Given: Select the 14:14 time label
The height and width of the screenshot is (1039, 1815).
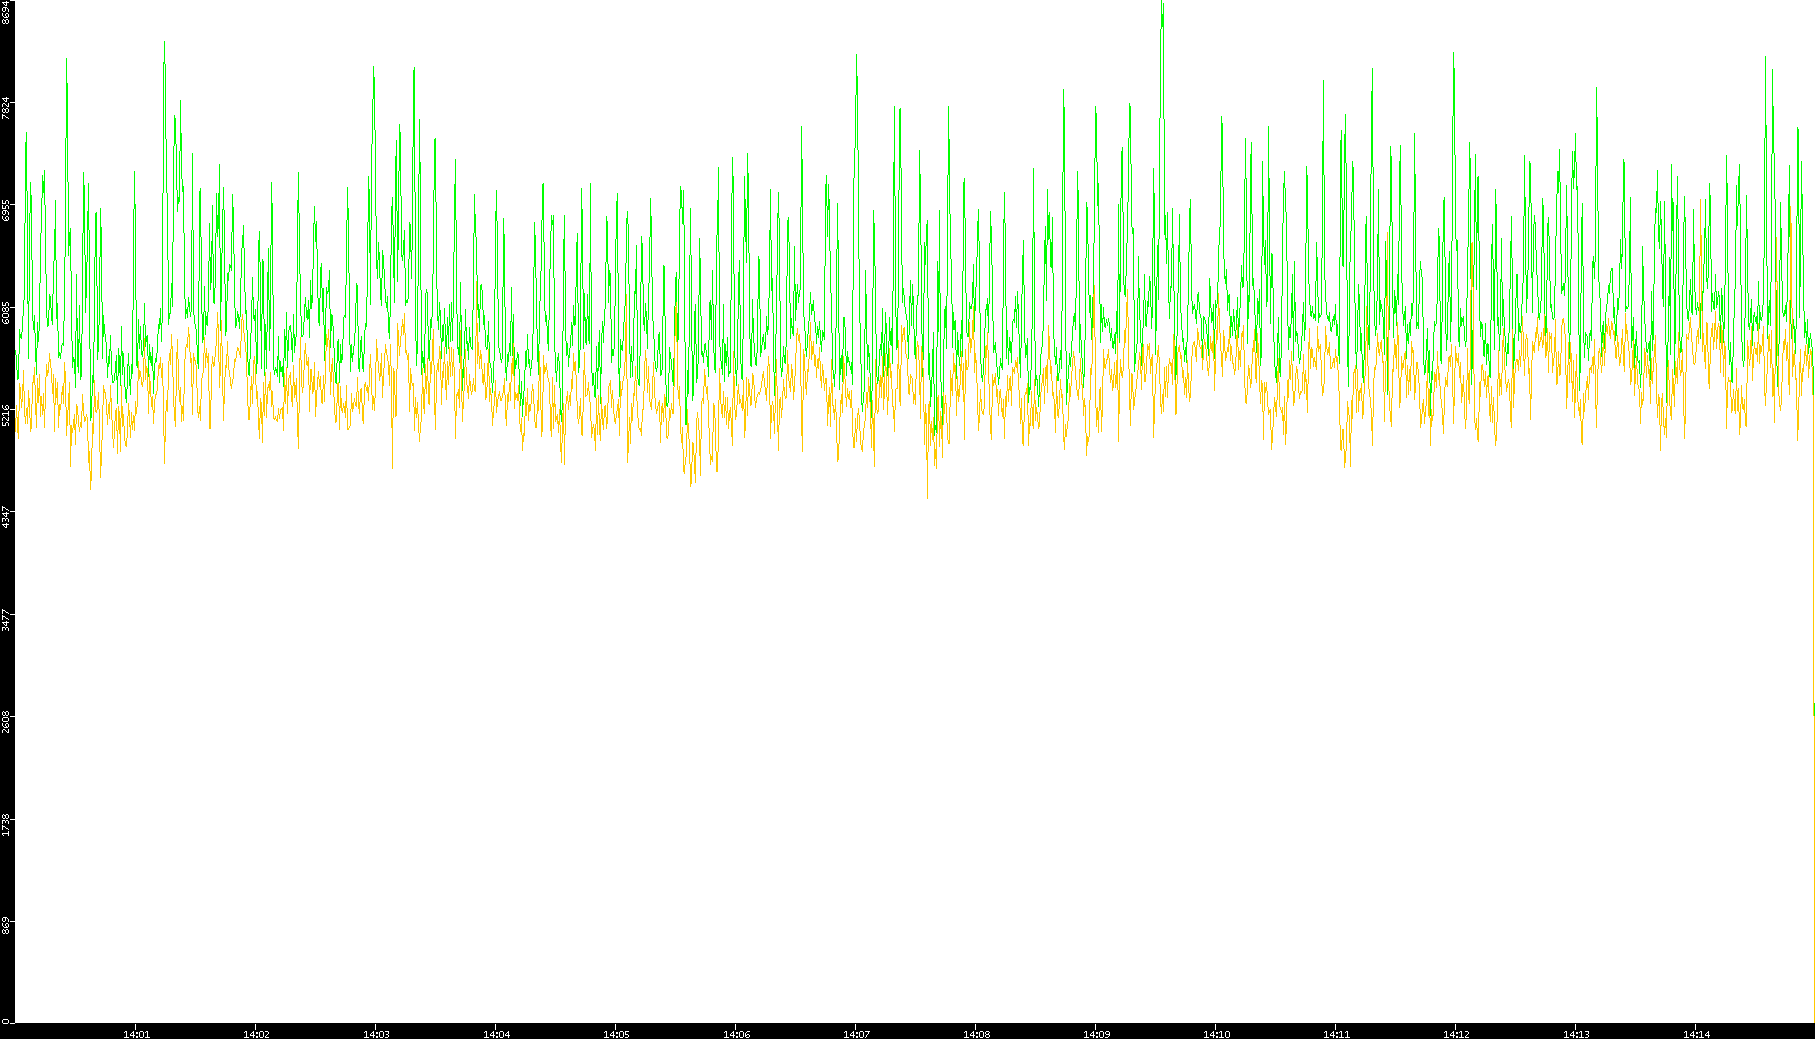Looking at the screenshot, I should click(1696, 1034).
